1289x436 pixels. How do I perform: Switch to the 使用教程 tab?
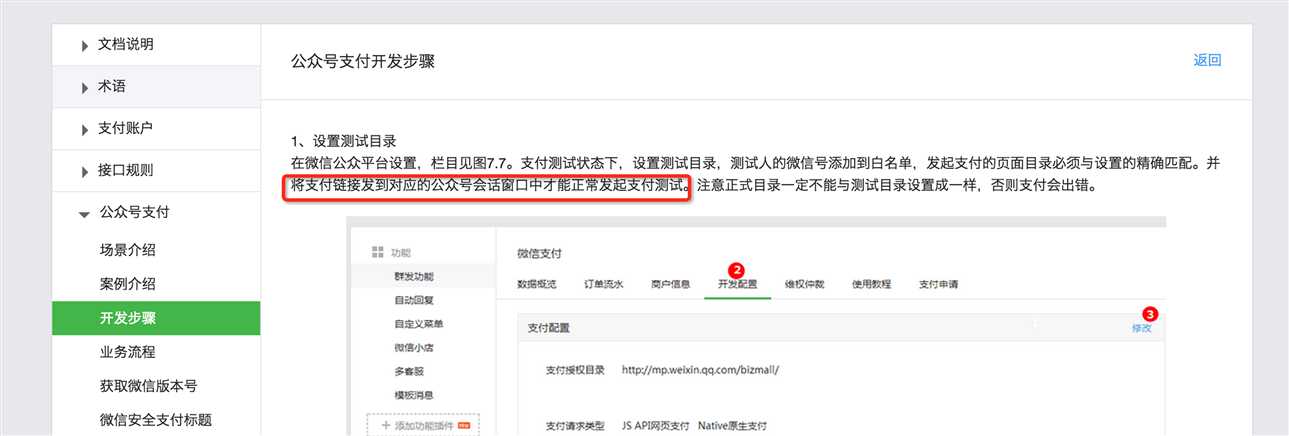872,284
